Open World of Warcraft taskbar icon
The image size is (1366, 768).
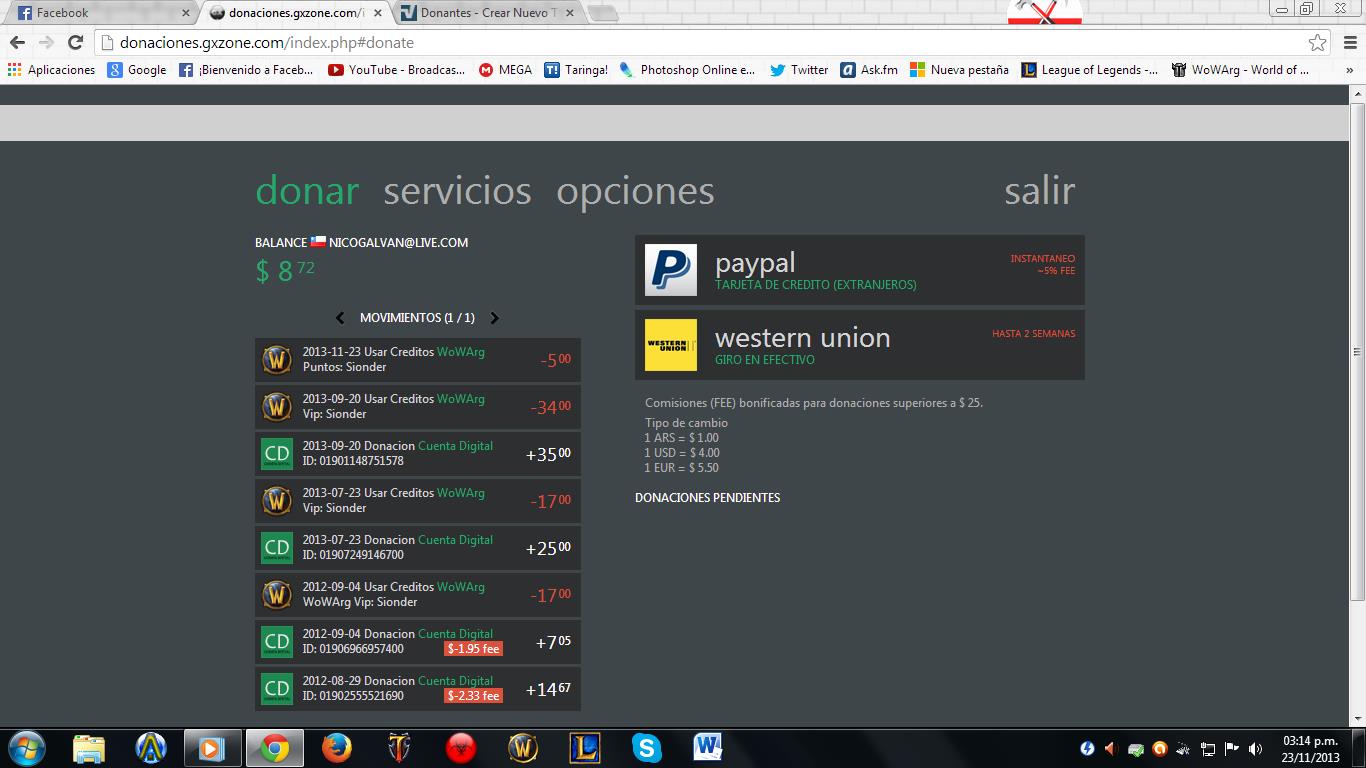[x=523, y=748]
